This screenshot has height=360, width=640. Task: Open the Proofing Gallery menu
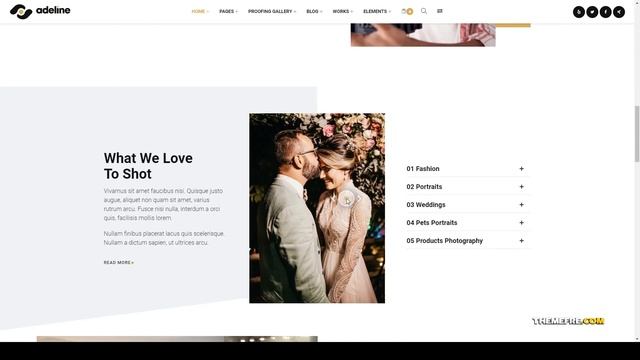point(272,11)
